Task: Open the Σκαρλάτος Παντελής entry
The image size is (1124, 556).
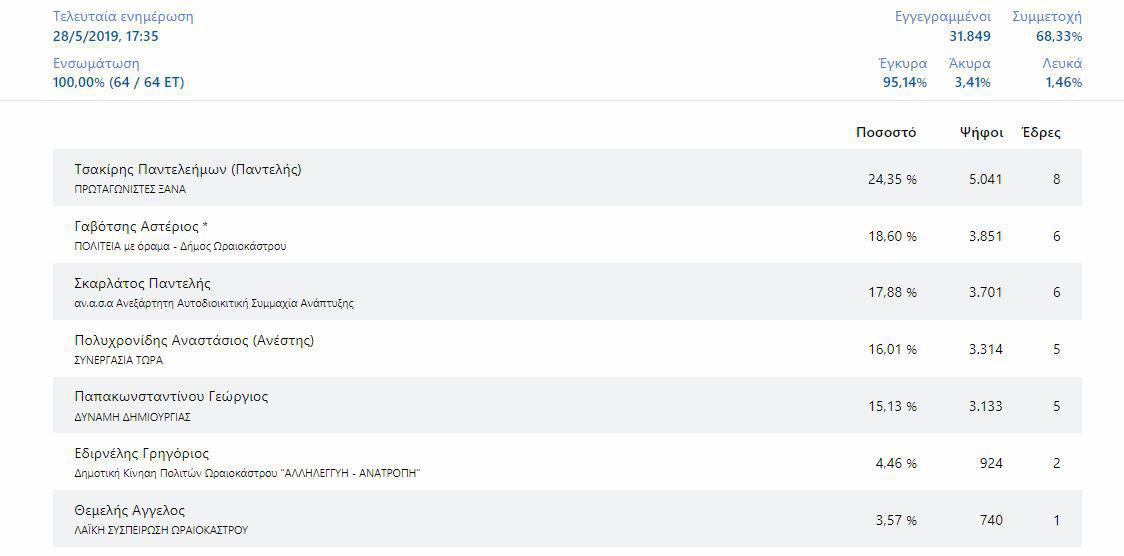Action: click(x=142, y=284)
